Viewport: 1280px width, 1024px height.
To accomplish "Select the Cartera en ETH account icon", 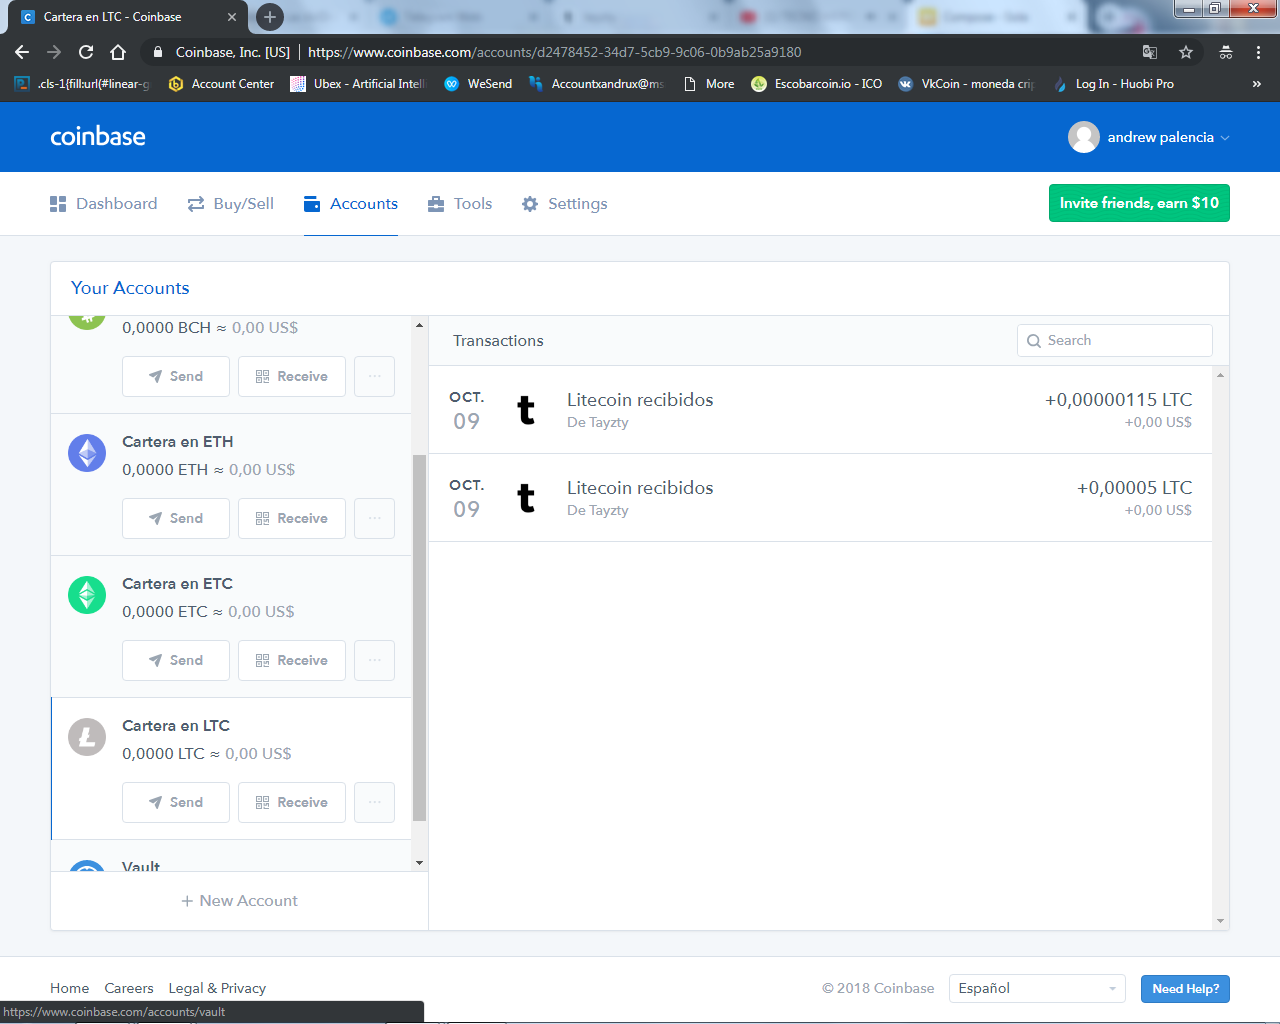I will pos(87,453).
